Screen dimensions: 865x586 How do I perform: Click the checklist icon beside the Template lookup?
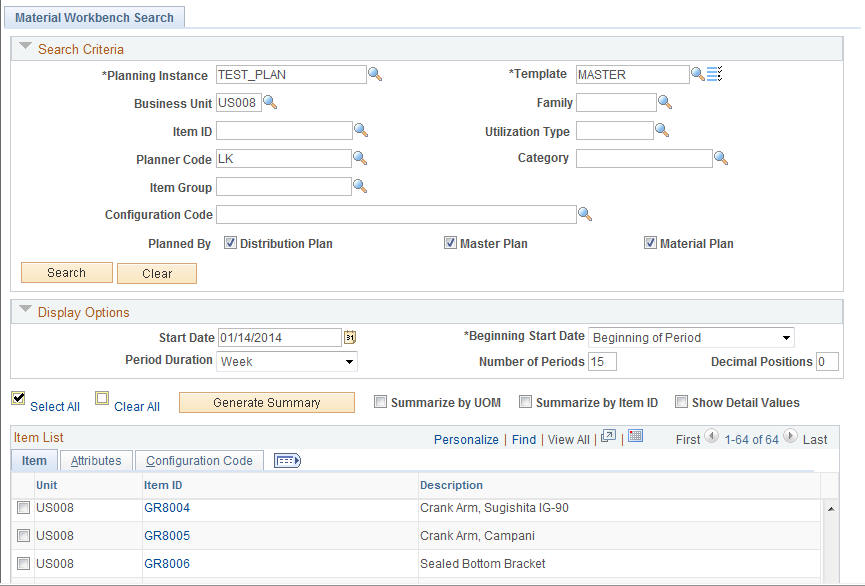pos(713,73)
